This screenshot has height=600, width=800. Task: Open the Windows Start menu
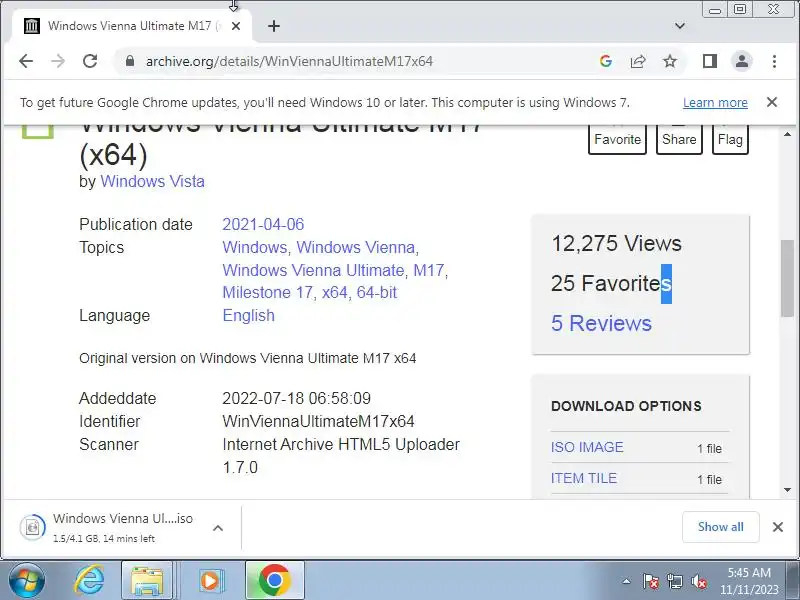click(27, 581)
